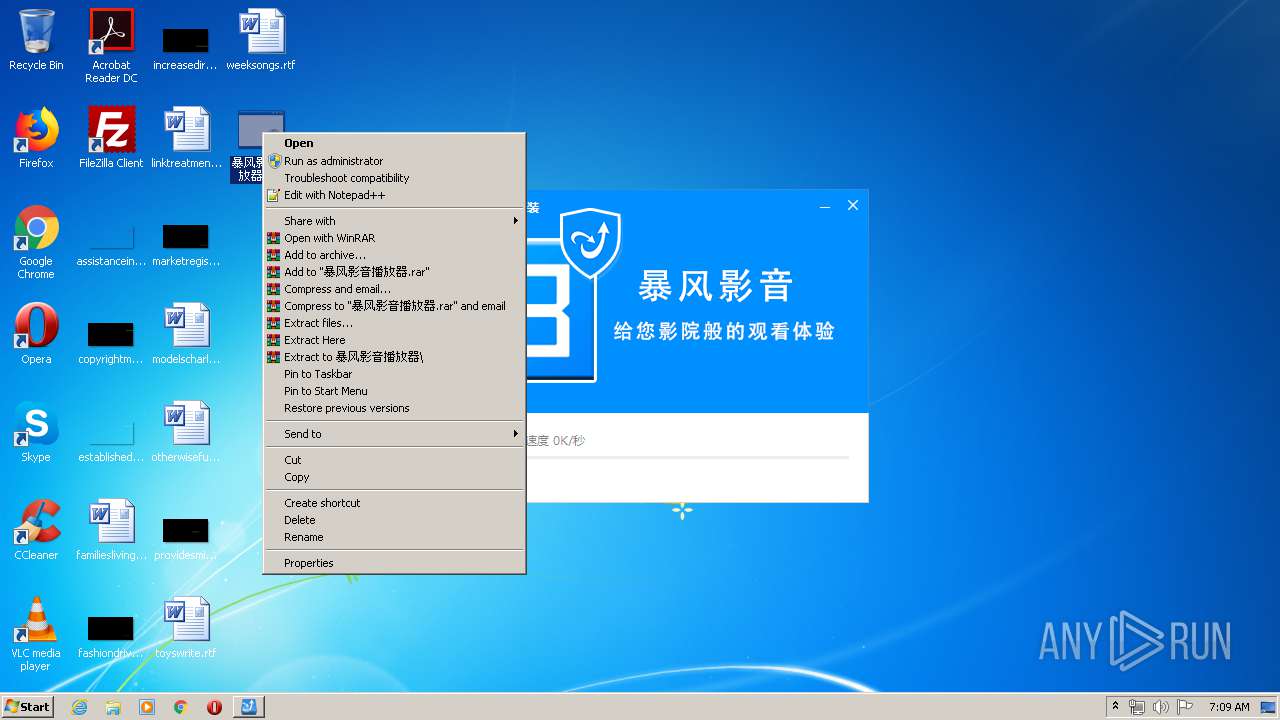Click the network tray icon
Screen dimensions: 1280x720
click(x=1137, y=707)
